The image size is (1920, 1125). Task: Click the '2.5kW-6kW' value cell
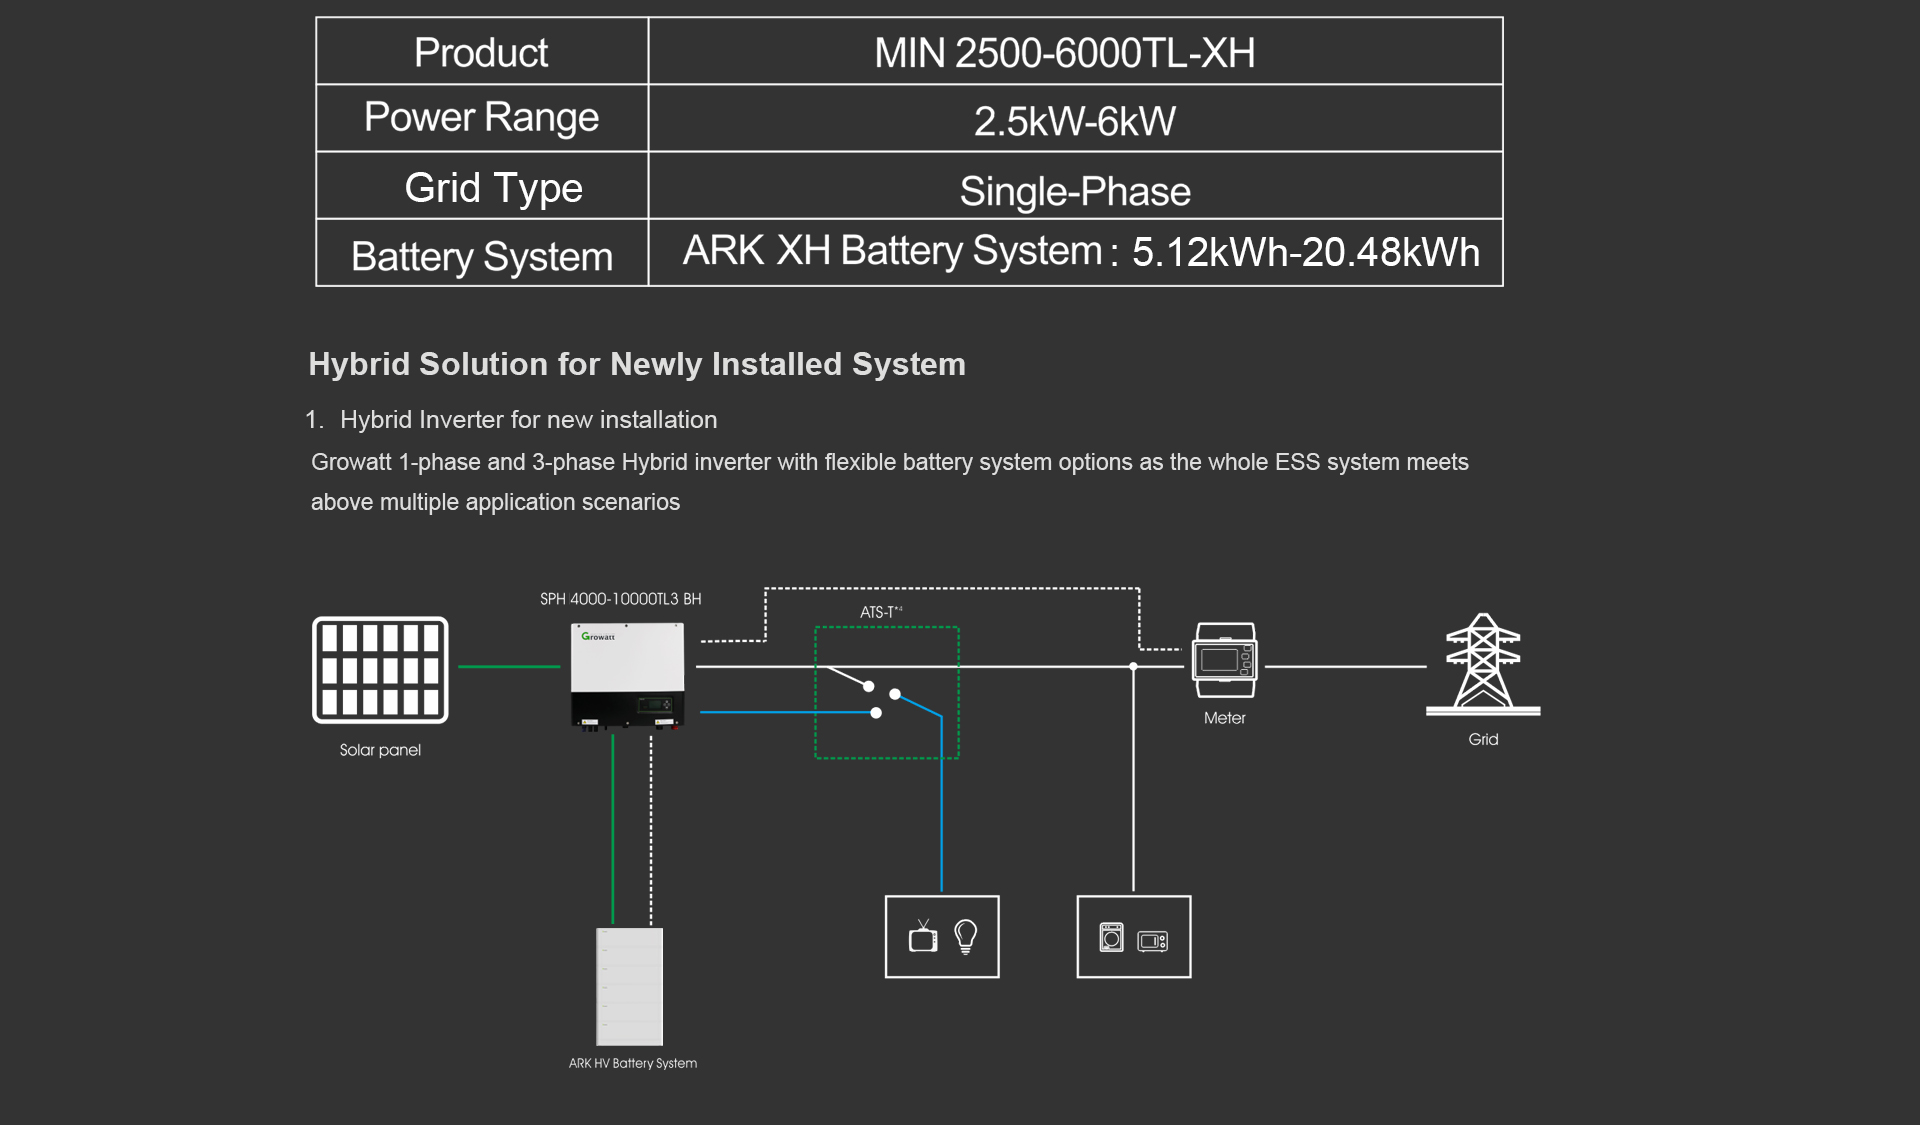coord(1076,118)
